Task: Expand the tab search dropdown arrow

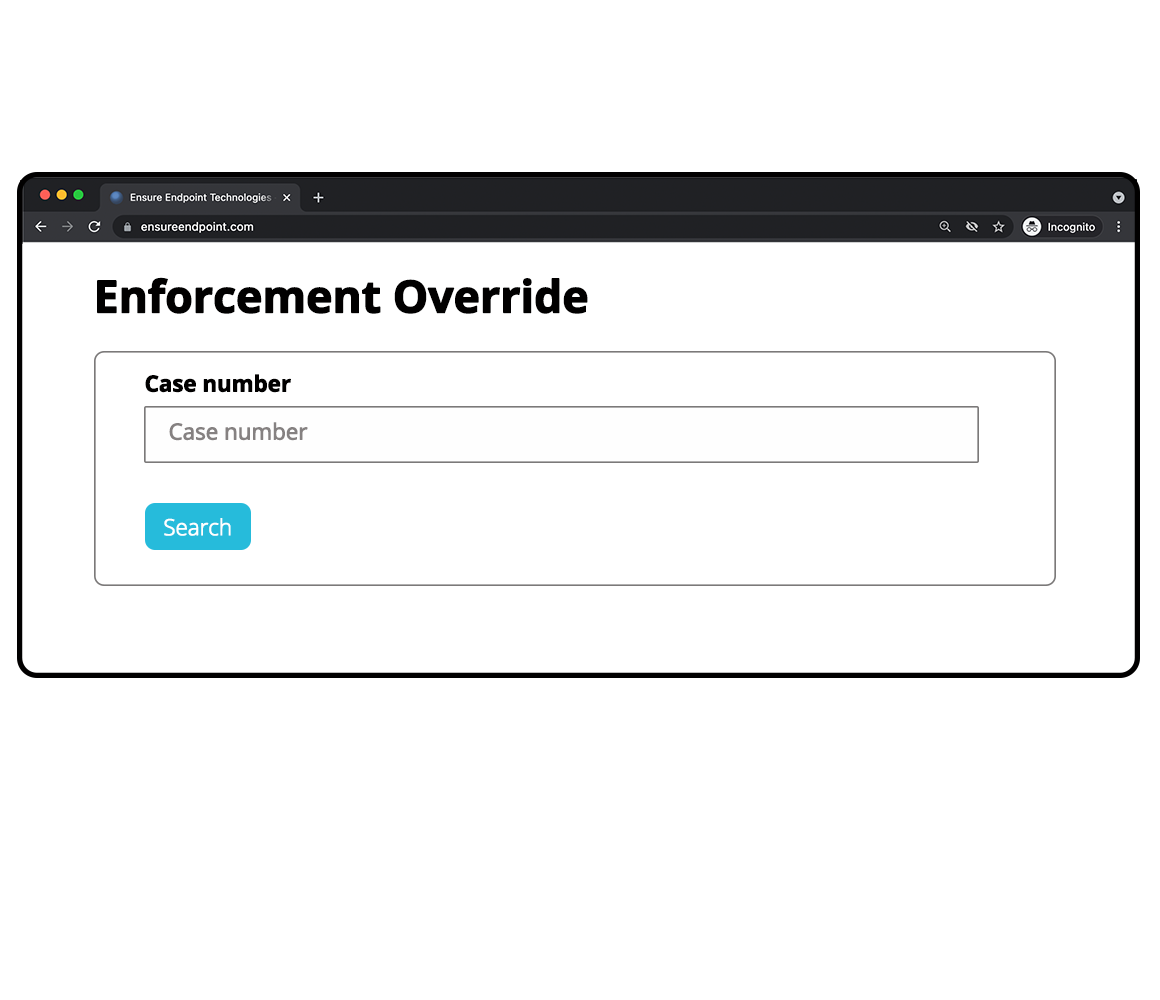Action: [1119, 197]
